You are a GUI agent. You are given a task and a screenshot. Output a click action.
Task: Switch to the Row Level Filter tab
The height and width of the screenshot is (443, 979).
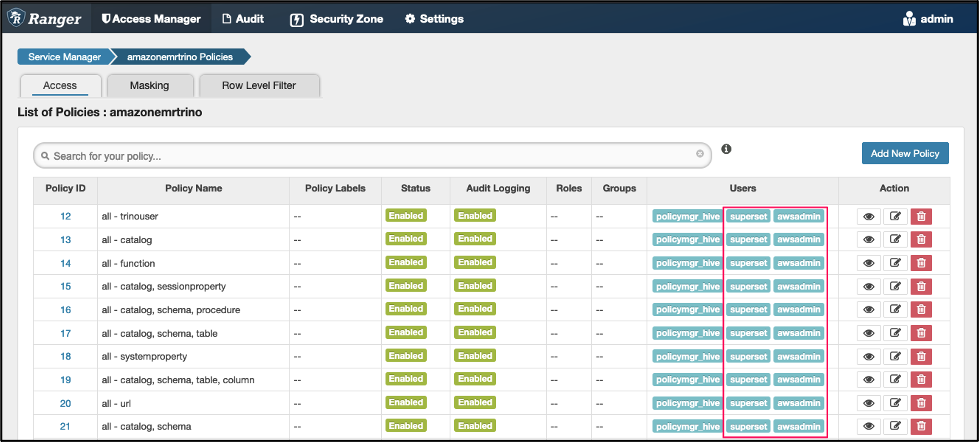click(259, 86)
